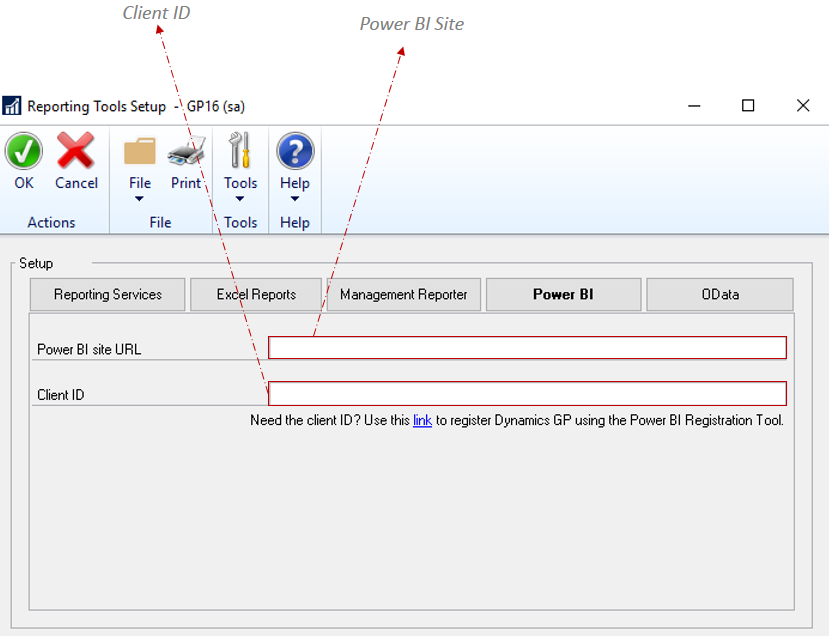Click the red Cancel X icon
Viewport: 829px width, 636px height.
76,151
